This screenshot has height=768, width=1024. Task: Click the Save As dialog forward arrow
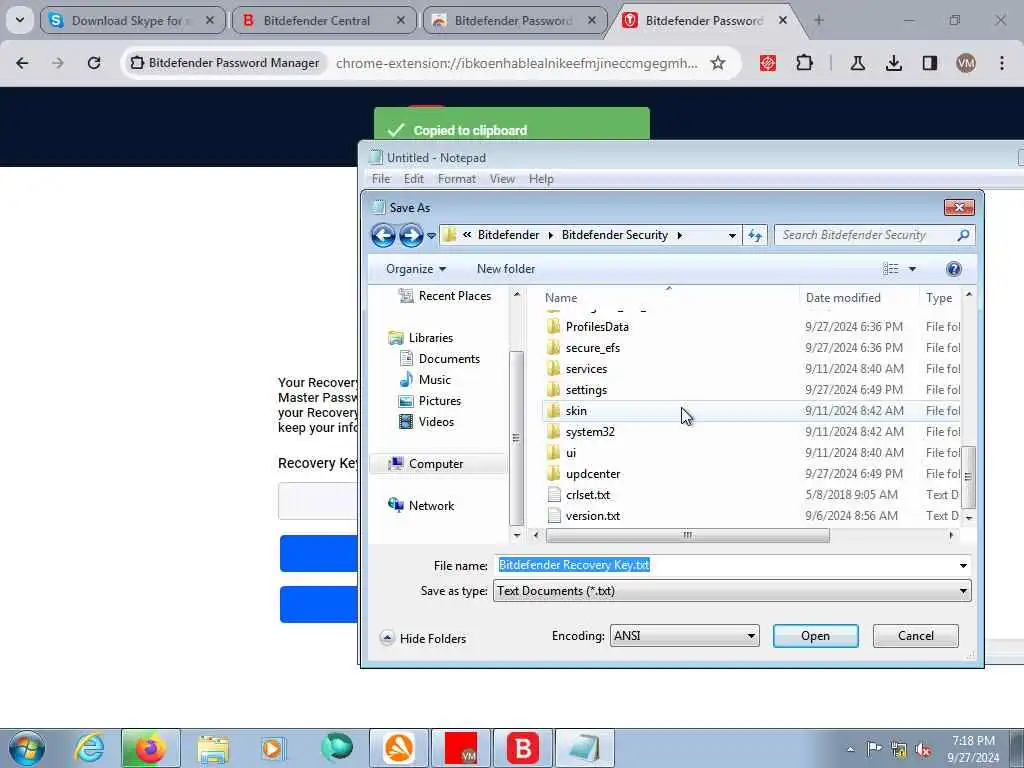click(411, 235)
